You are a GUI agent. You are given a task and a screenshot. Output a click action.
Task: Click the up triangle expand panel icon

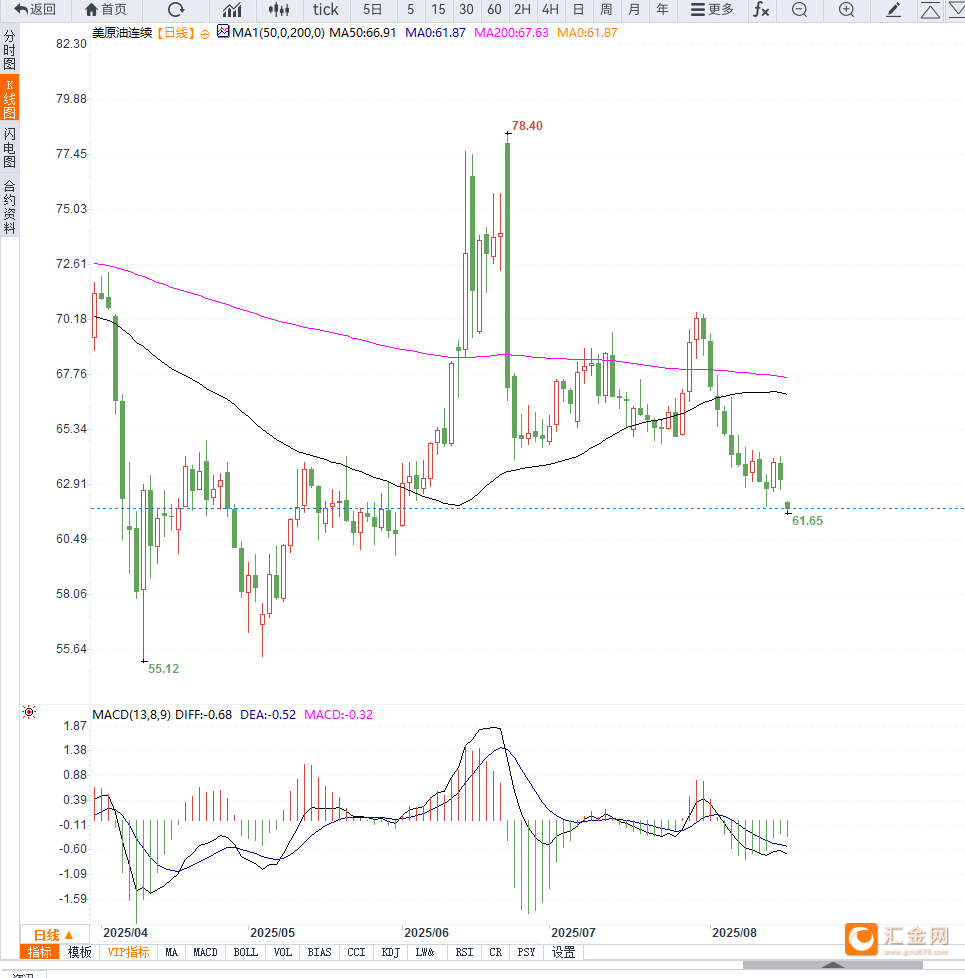pos(930,9)
